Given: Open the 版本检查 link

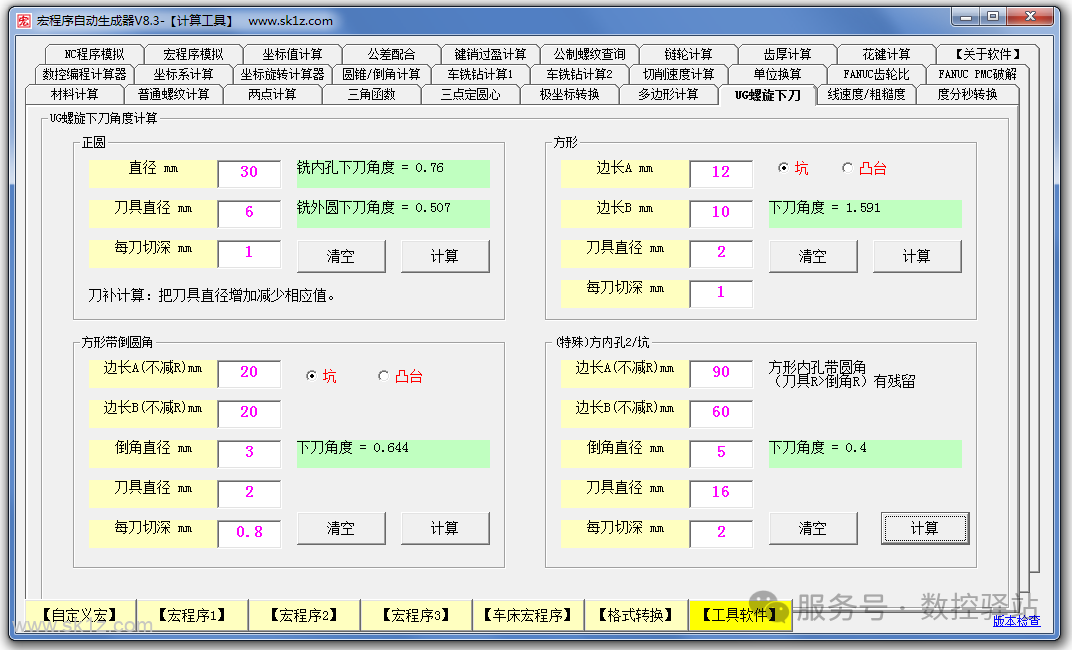Looking at the screenshot, I should coord(1017,621).
